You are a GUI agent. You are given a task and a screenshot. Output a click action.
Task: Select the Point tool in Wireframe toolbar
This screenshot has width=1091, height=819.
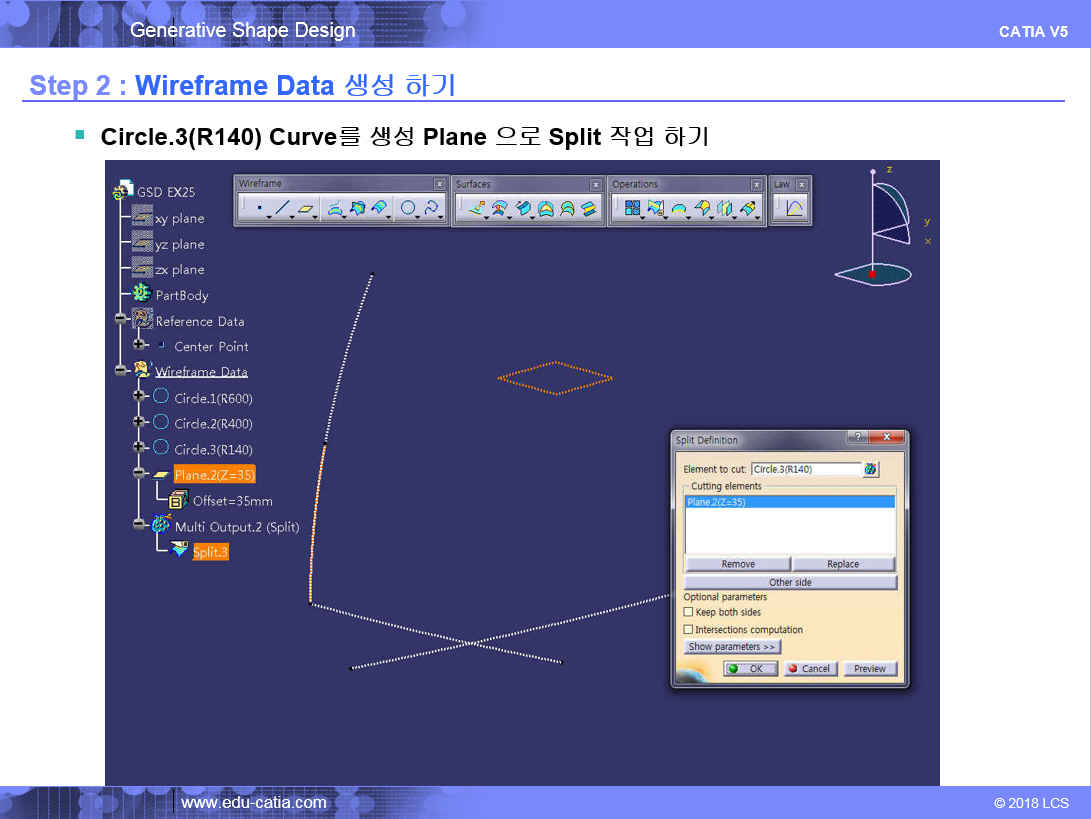click(259, 208)
